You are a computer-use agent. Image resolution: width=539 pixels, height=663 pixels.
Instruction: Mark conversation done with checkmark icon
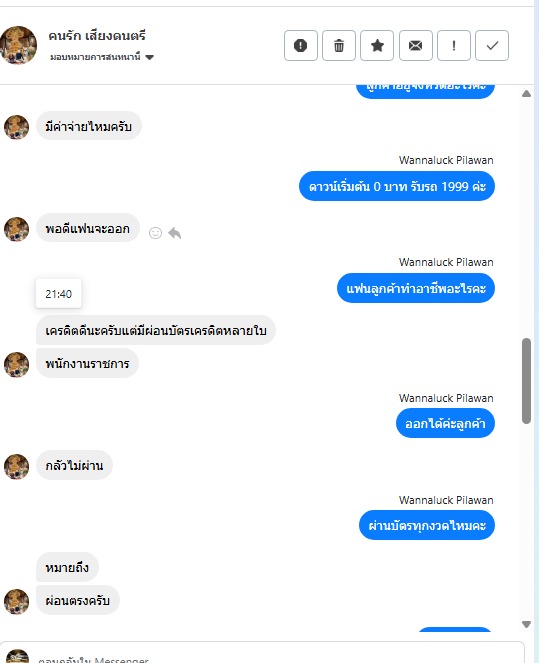tap(492, 45)
